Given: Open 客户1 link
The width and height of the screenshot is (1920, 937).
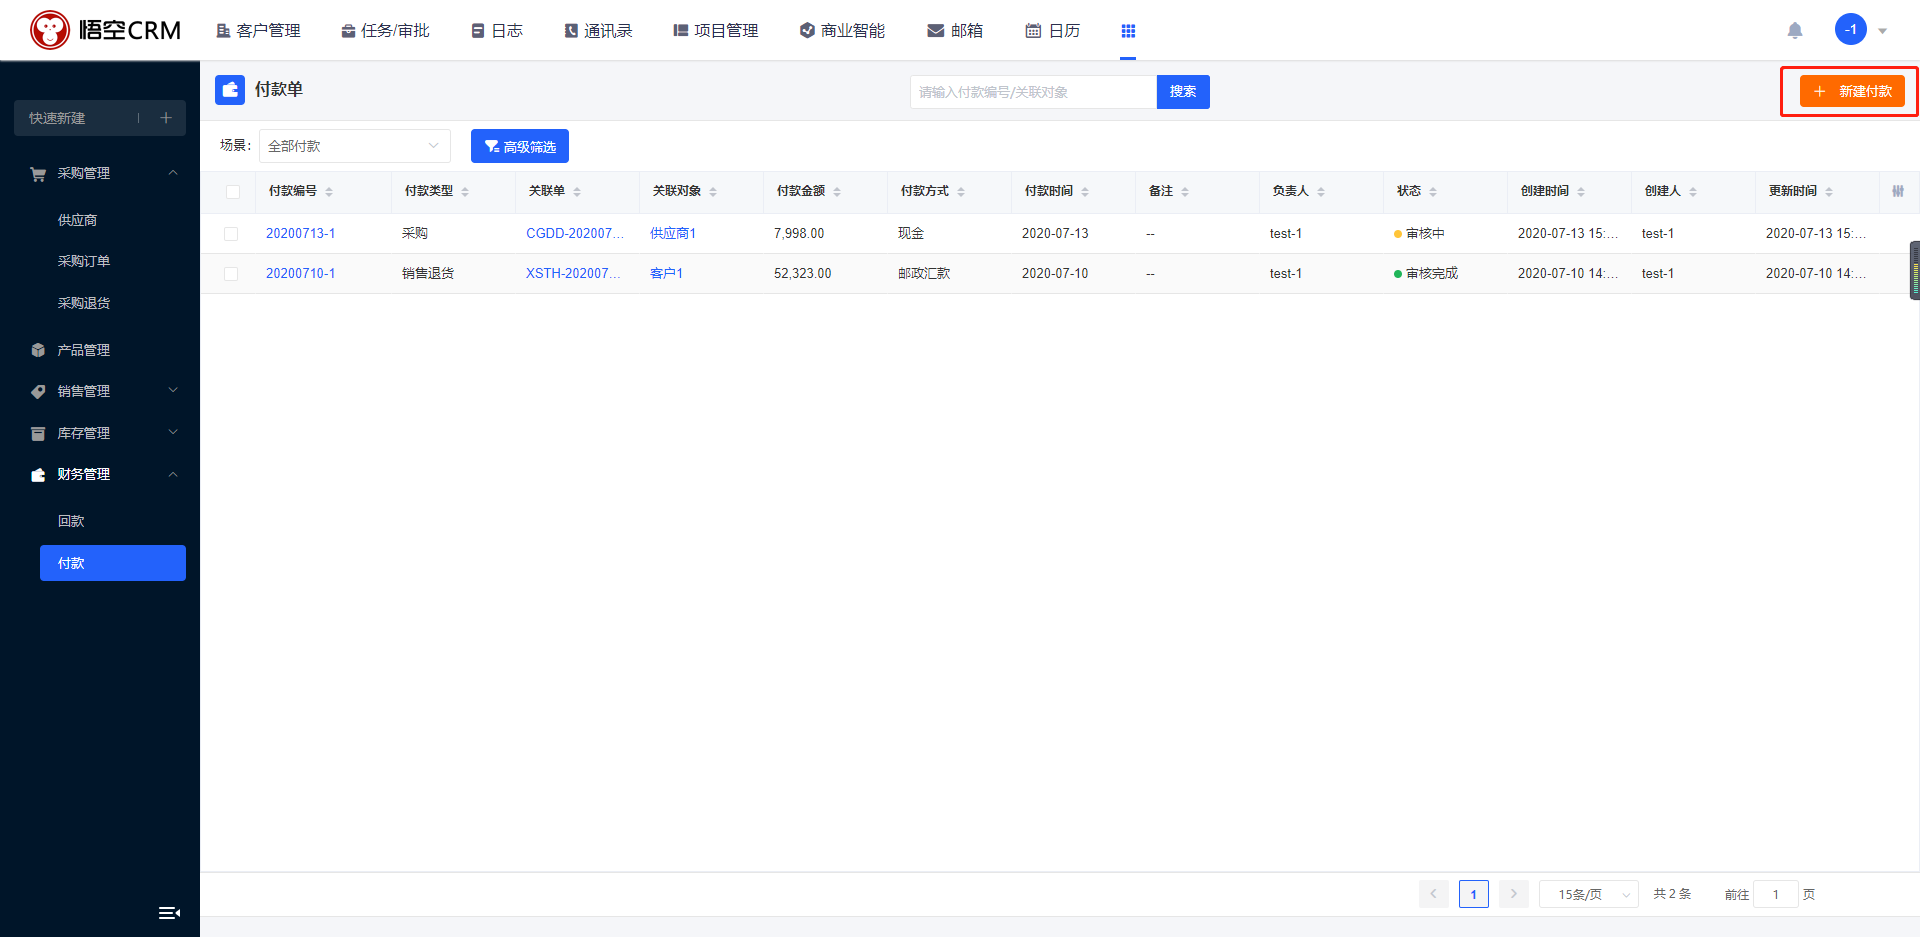Looking at the screenshot, I should click(666, 274).
